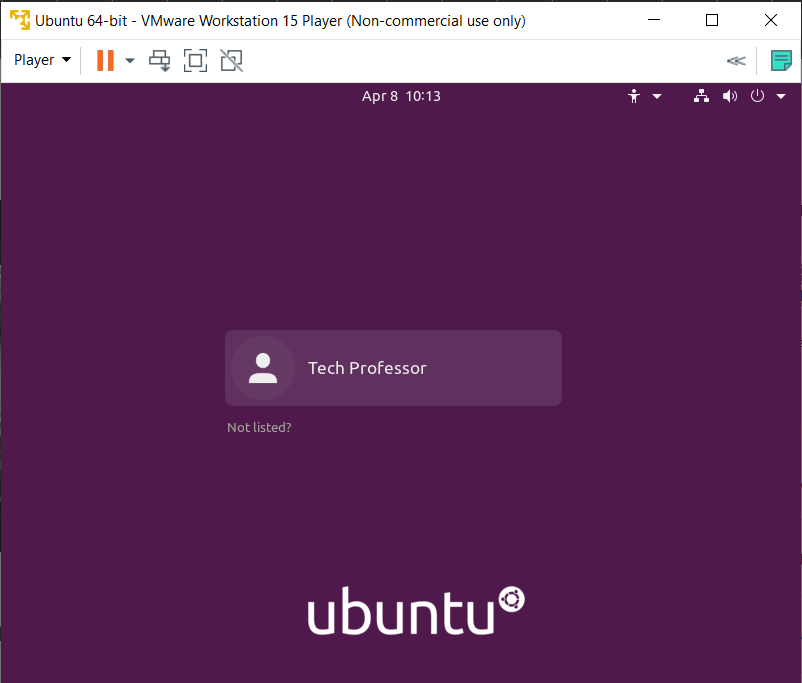Open the Player menu
Viewport: 802px width, 683px height.
(41, 60)
